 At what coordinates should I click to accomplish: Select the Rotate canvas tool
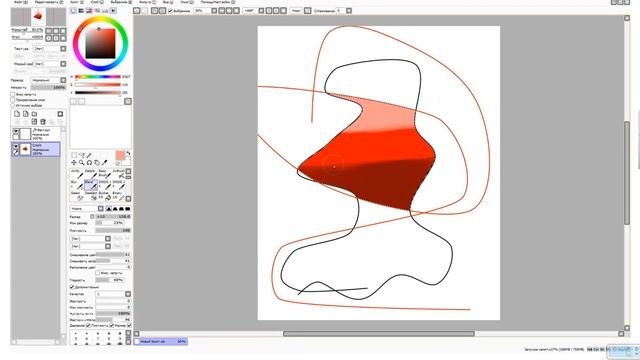coord(89,162)
